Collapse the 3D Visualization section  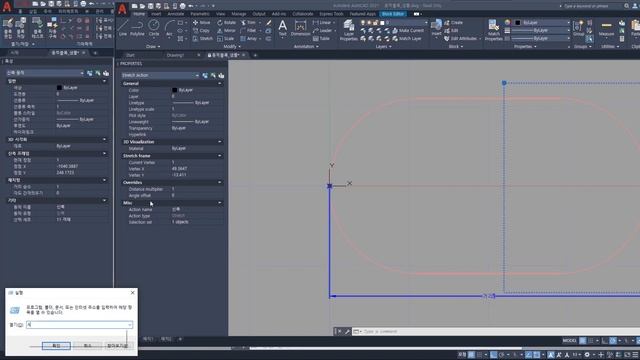click(x=220, y=142)
